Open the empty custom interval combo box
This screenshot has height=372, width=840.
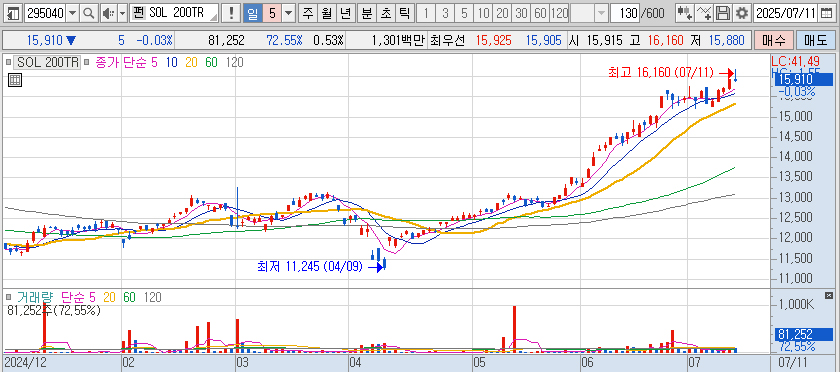(x=589, y=13)
